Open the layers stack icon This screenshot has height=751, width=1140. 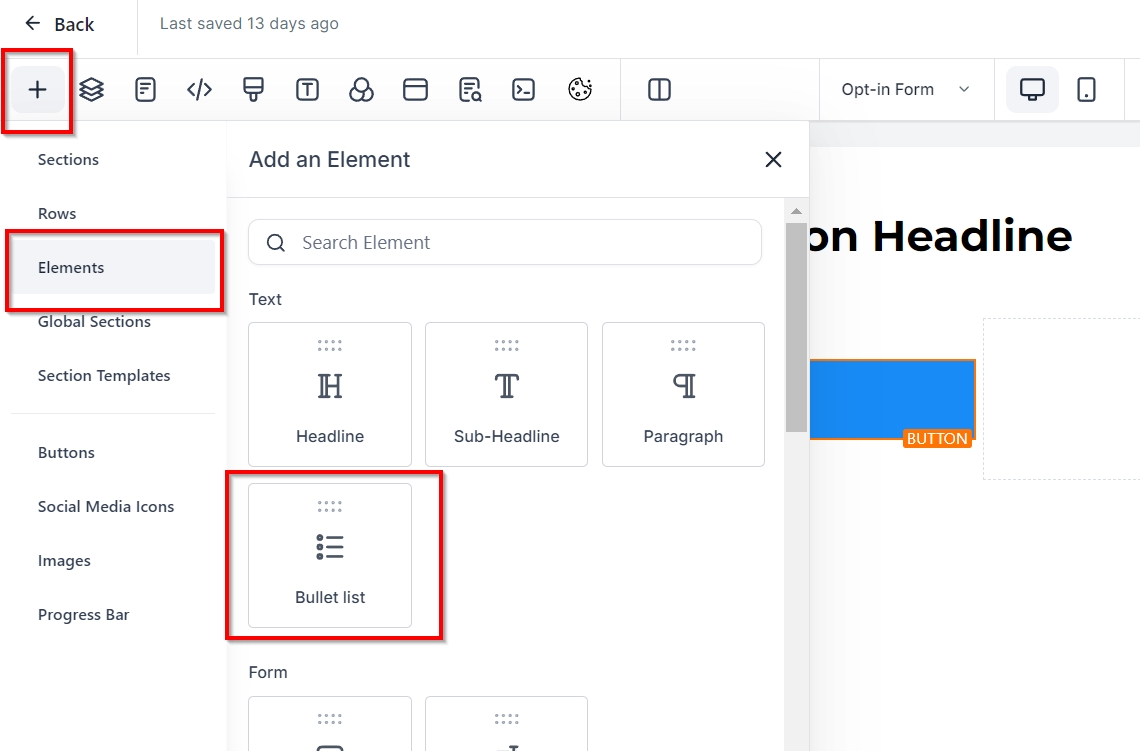(x=92, y=90)
